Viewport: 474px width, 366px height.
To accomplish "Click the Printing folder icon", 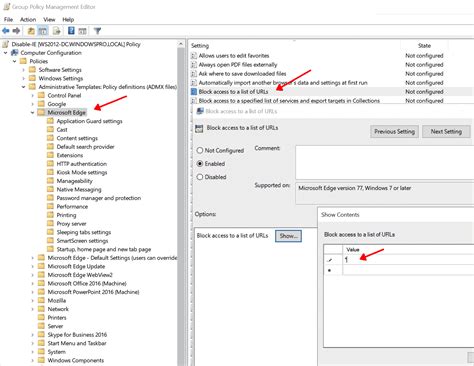I will pyautogui.click(x=50, y=215).
